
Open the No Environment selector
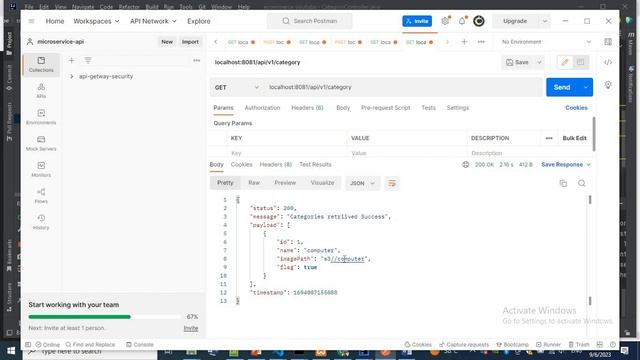[x=546, y=42]
